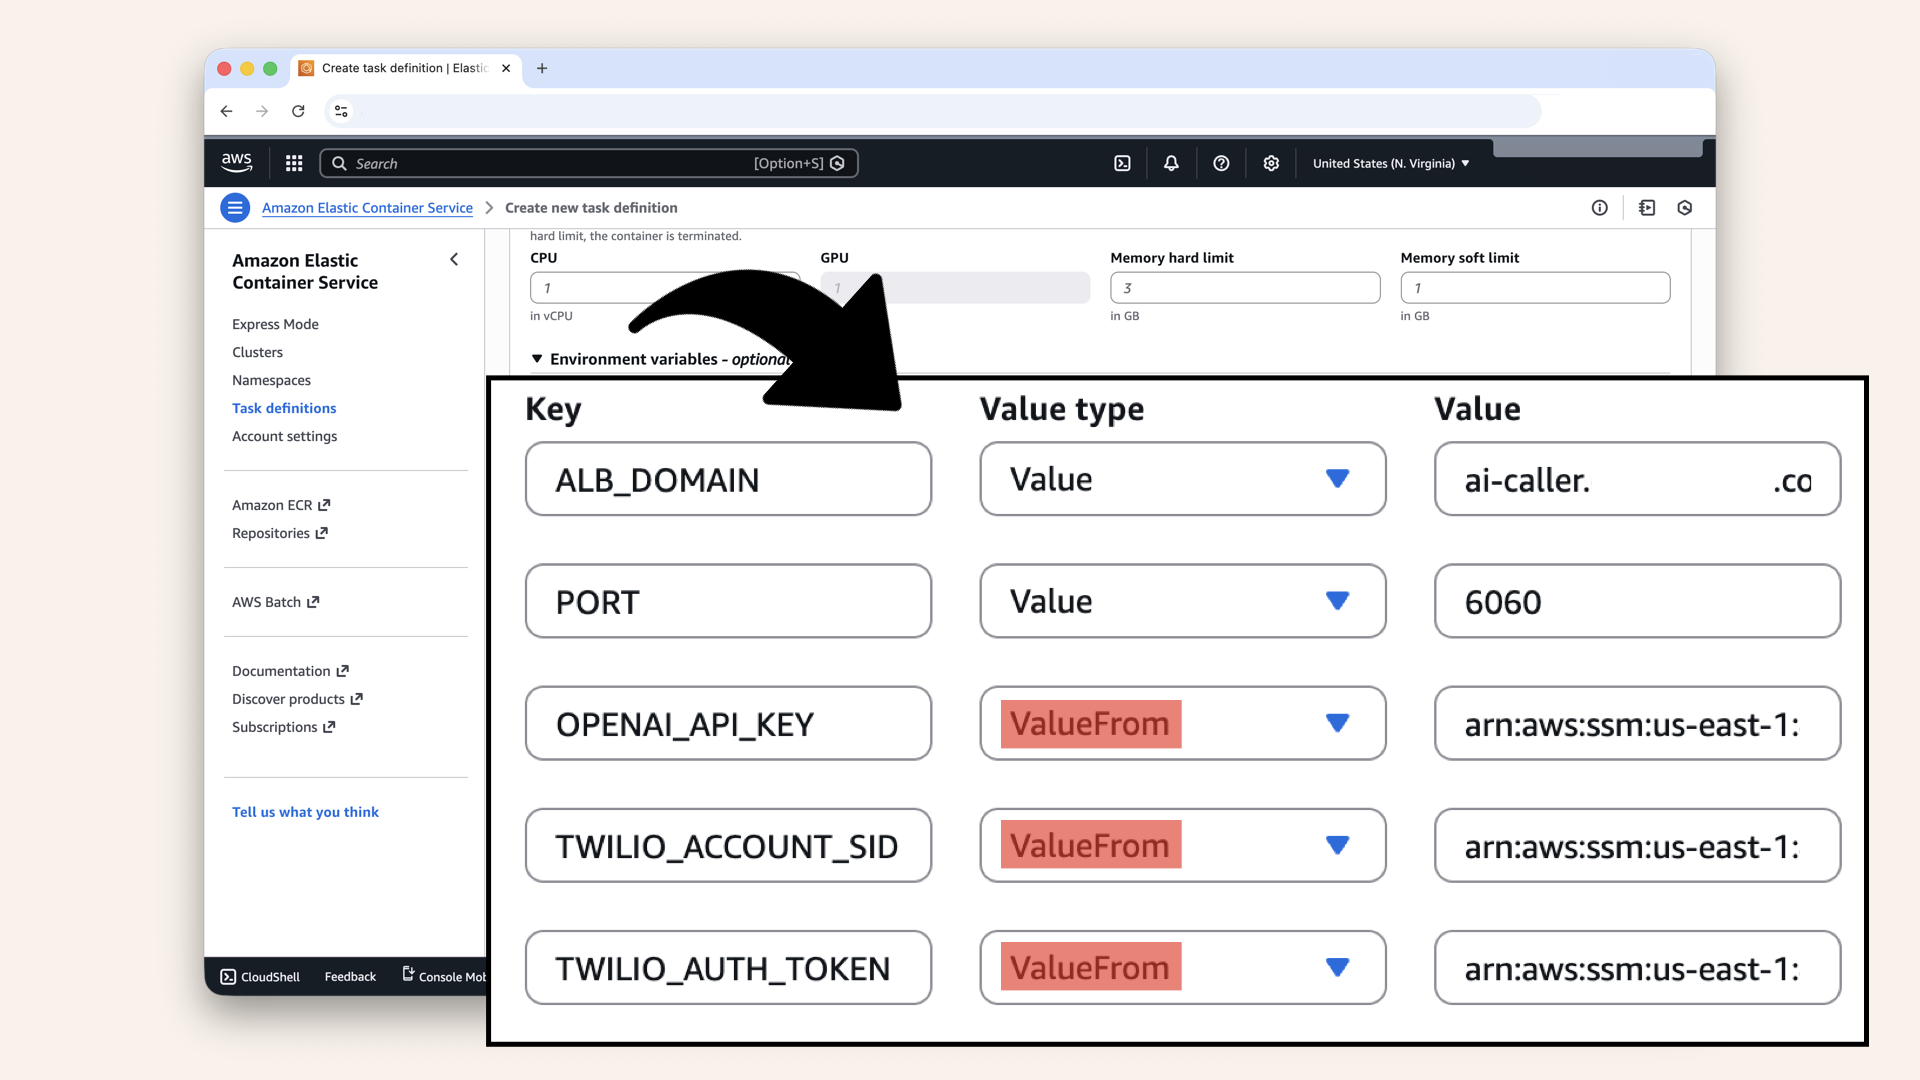Open console settings gear icon
Screen dimensions: 1920x1080
1271,163
